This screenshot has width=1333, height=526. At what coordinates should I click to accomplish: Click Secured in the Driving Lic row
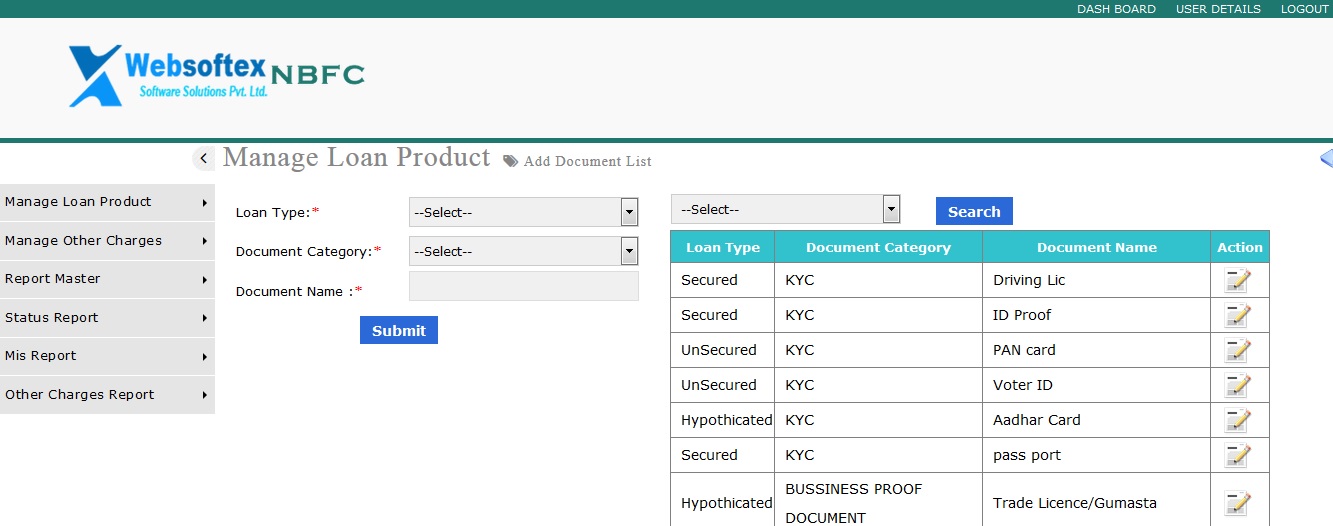tap(709, 280)
